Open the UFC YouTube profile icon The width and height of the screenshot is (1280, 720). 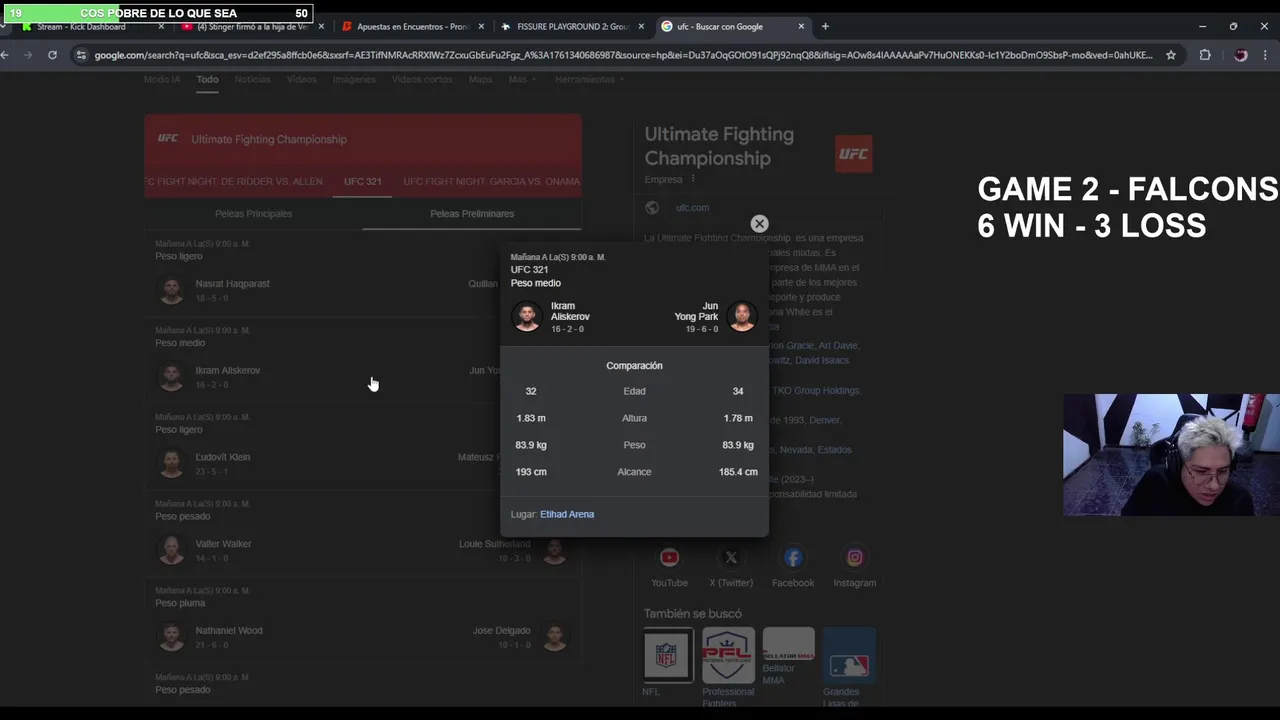point(669,558)
